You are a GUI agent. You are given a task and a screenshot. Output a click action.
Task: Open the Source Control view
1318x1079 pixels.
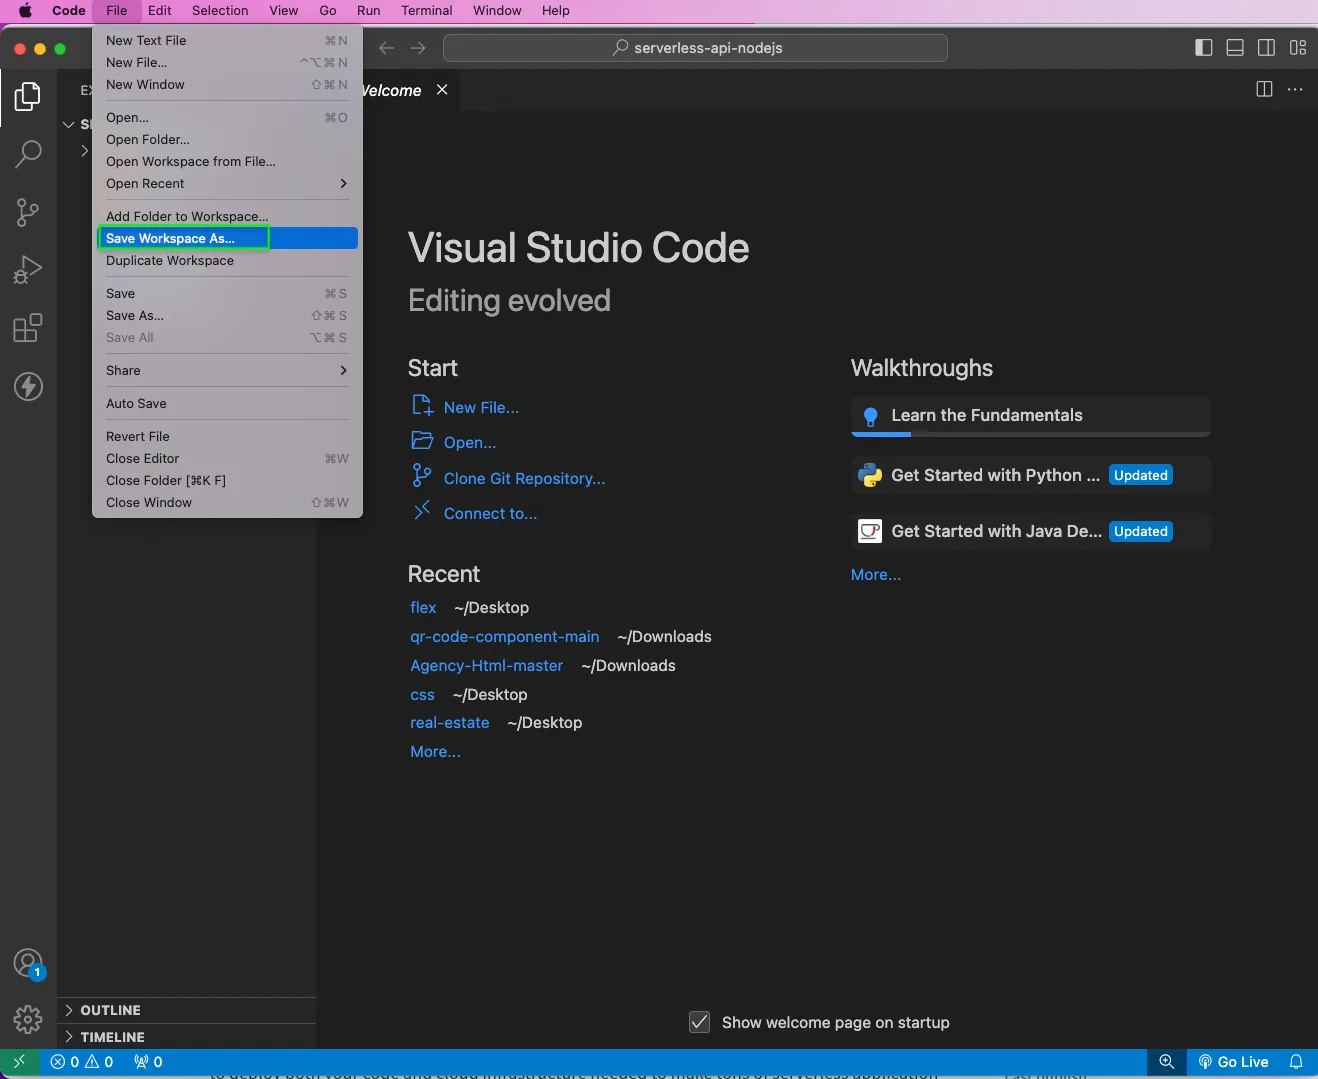point(28,212)
